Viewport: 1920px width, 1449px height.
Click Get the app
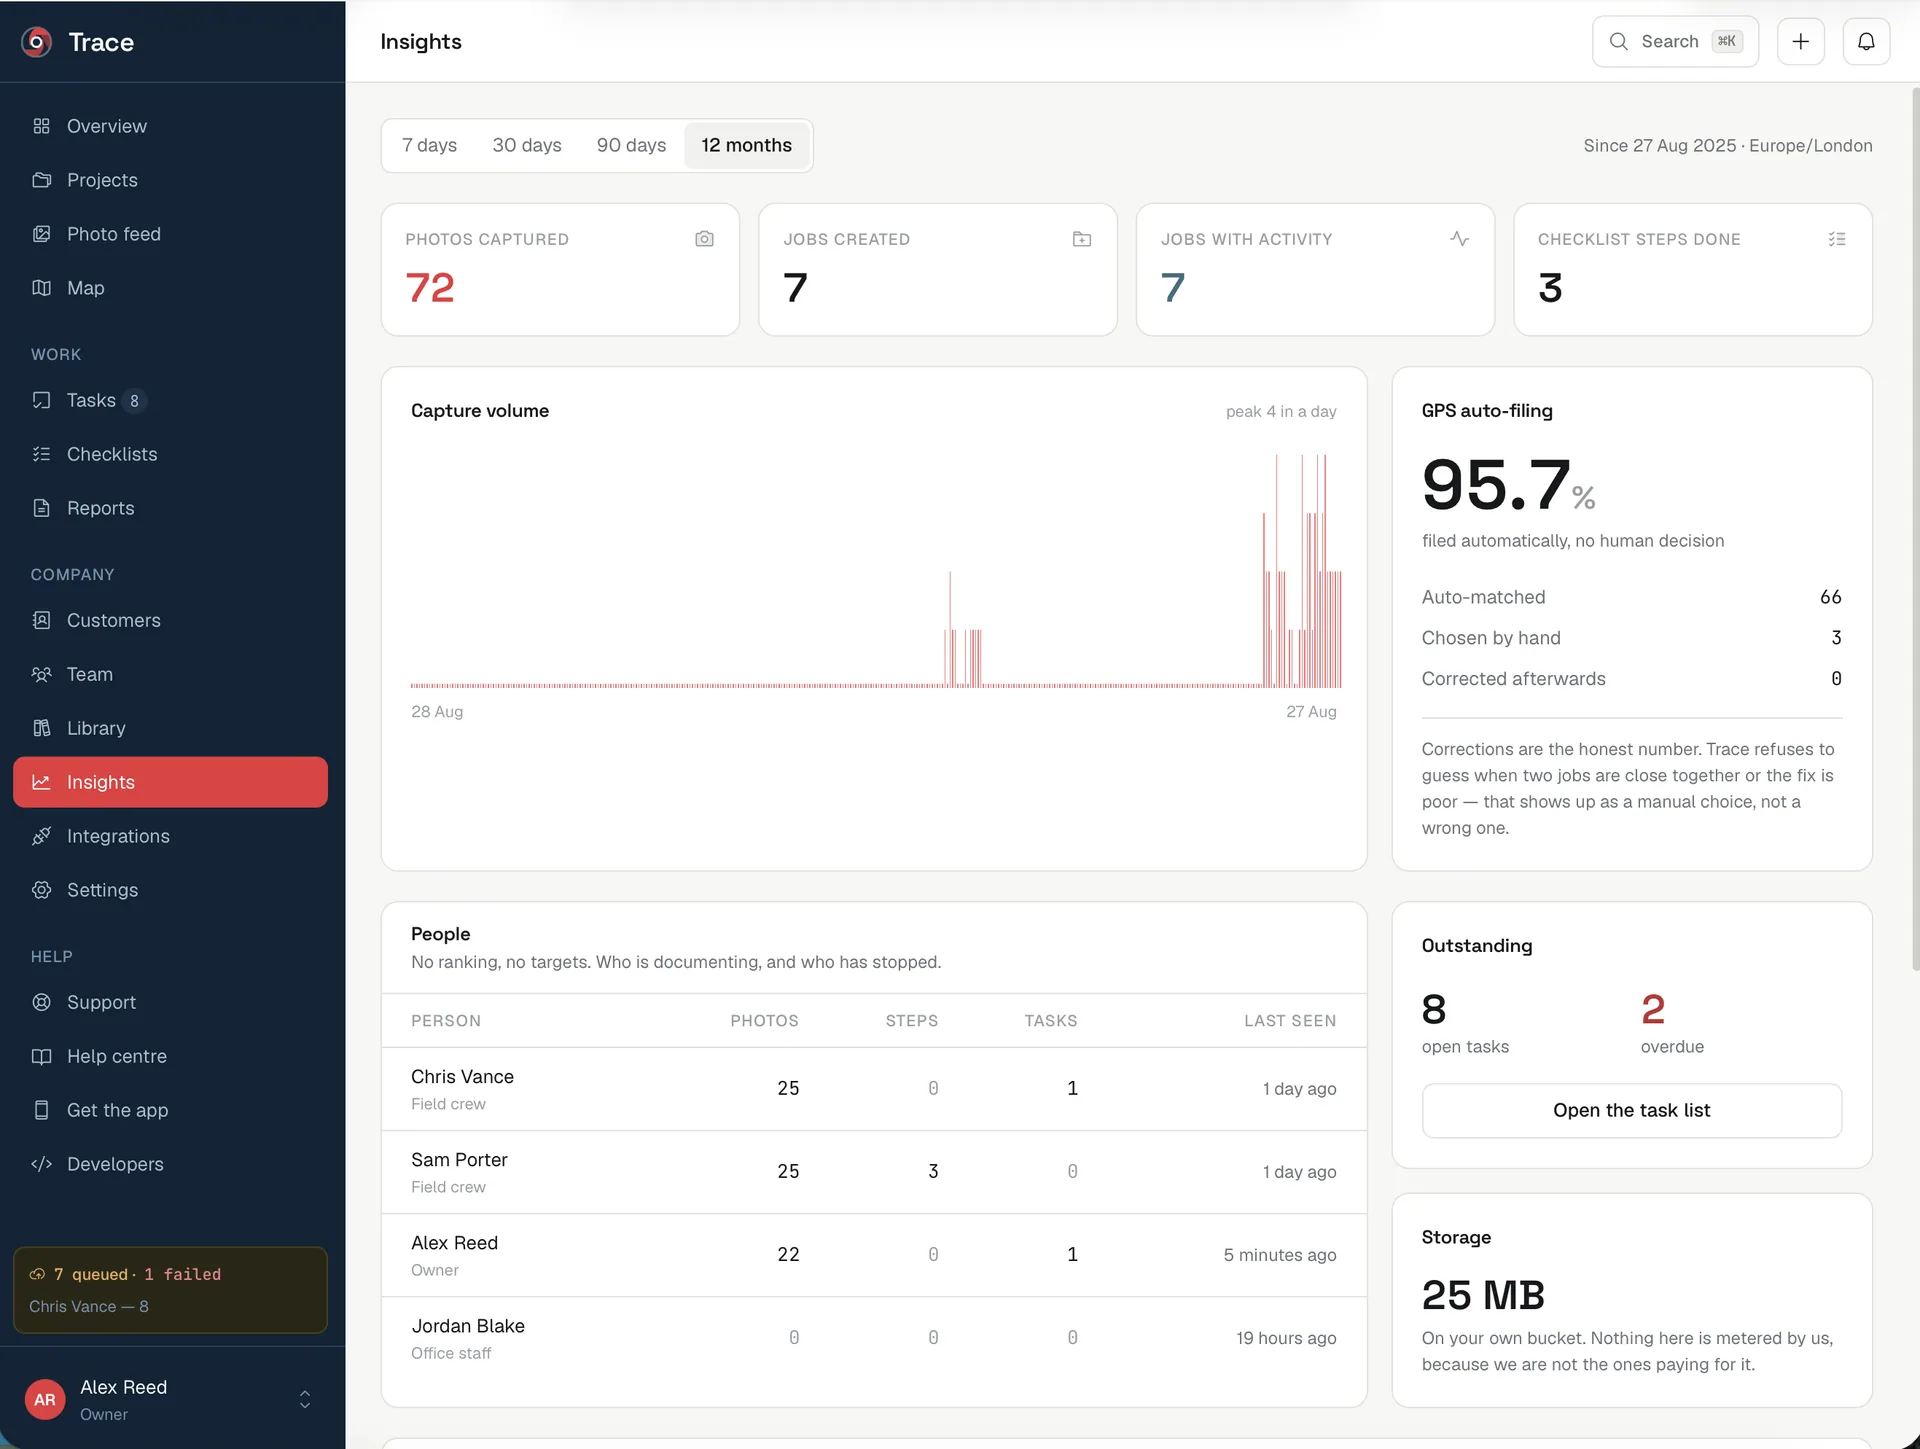pos(170,1110)
